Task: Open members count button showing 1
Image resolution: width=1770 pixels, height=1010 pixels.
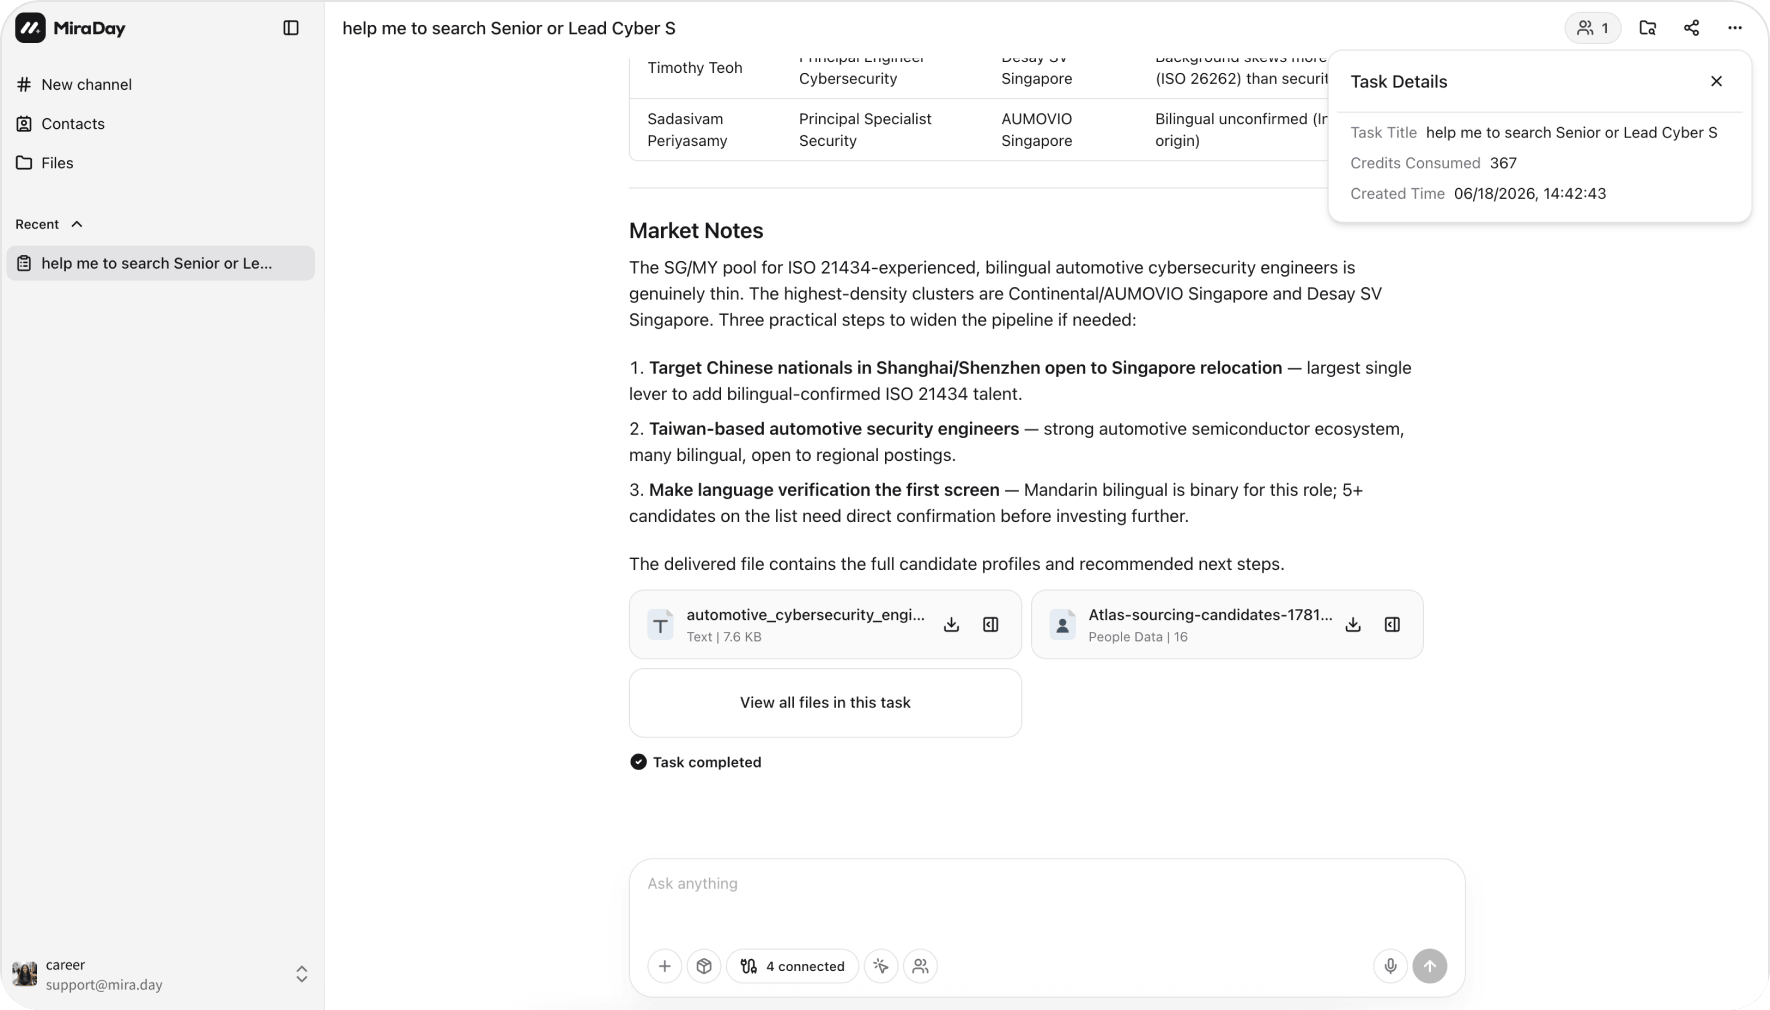Action: (1592, 28)
